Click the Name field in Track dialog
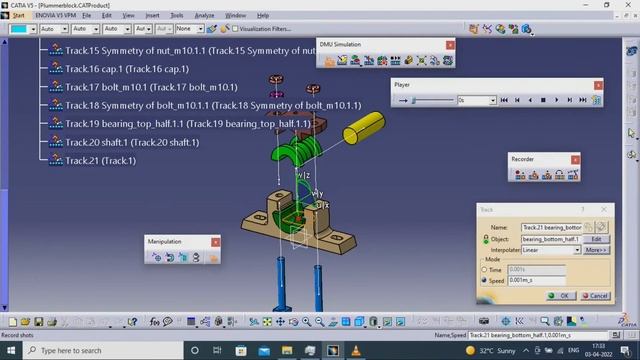The height and width of the screenshot is (360, 640). [x=551, y=227]
